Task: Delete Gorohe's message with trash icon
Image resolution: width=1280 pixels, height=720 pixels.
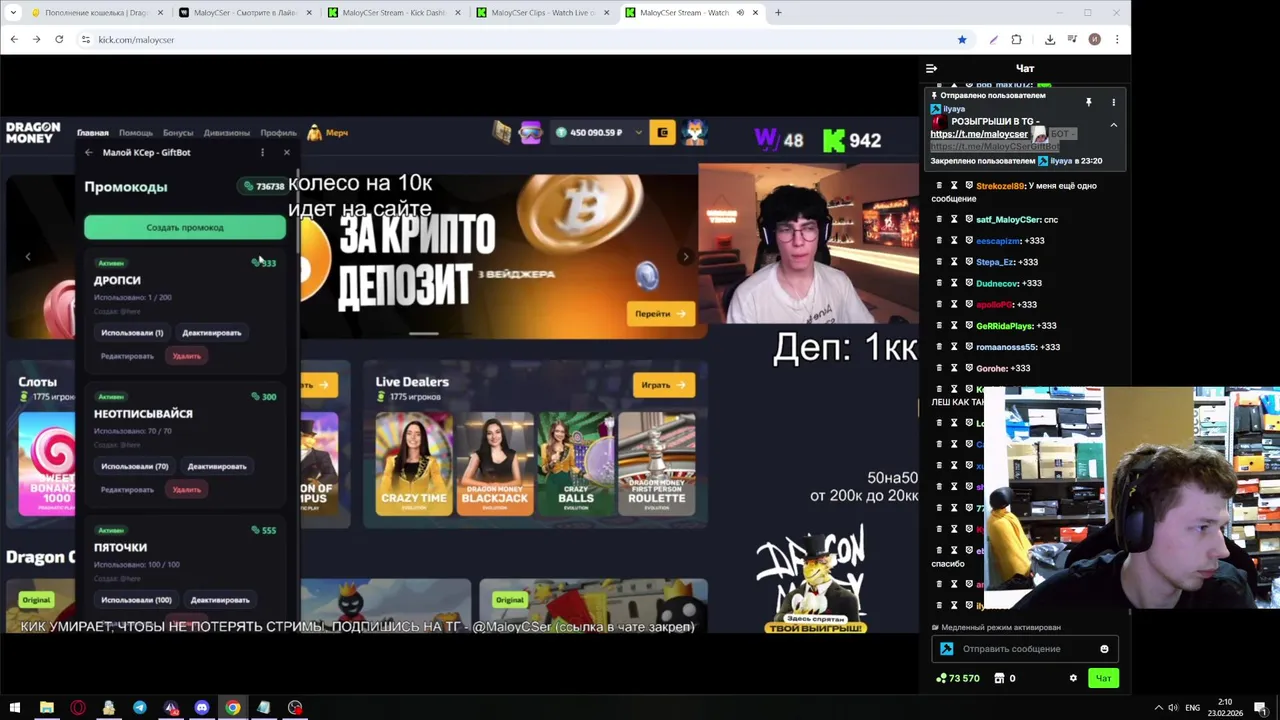Action: (938, 368)
